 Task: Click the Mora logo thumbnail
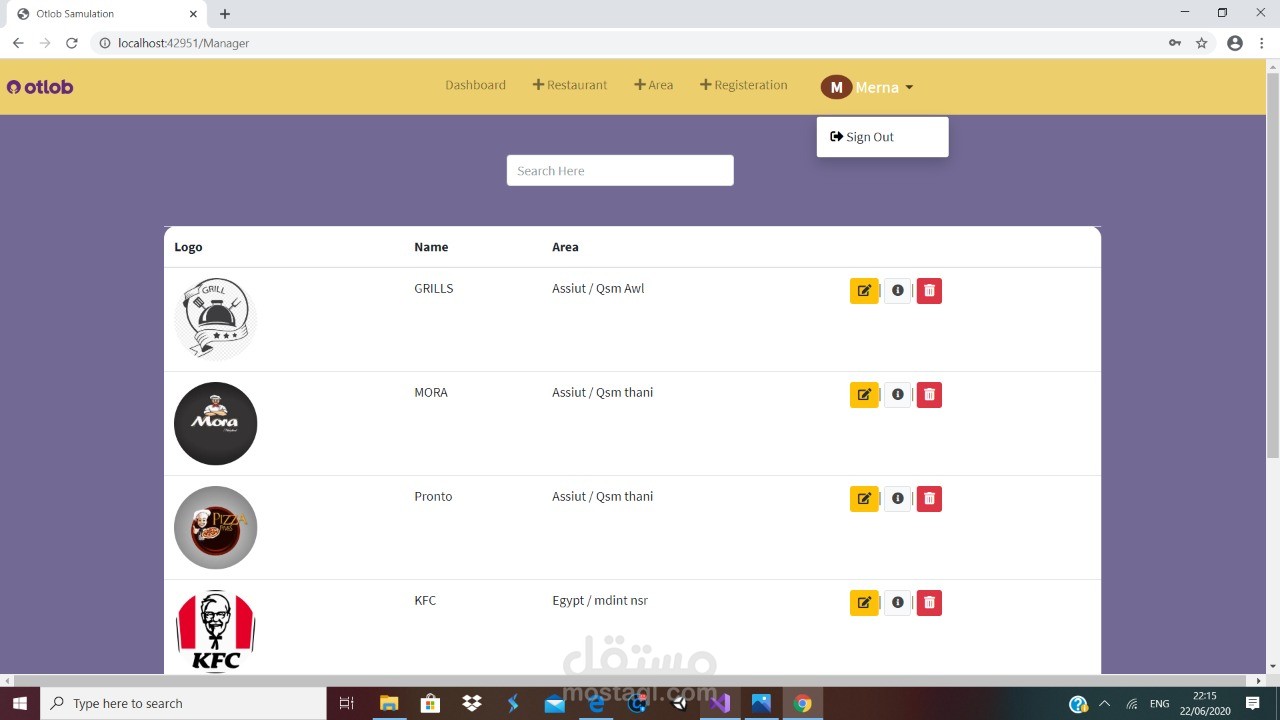[215, 423]
